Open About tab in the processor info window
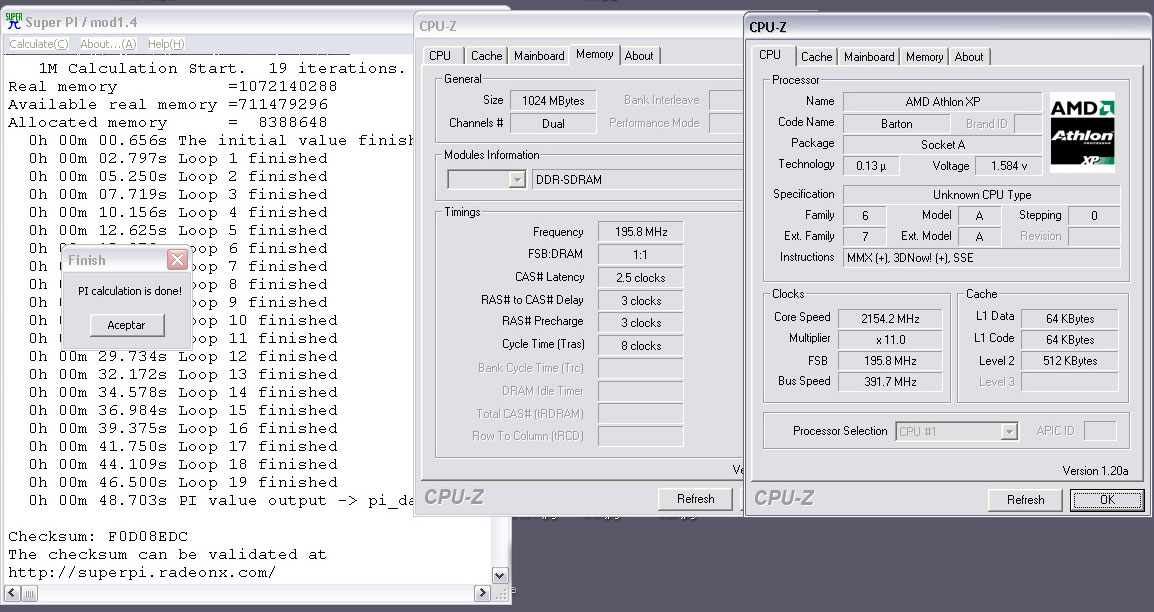 pos(968,57)
